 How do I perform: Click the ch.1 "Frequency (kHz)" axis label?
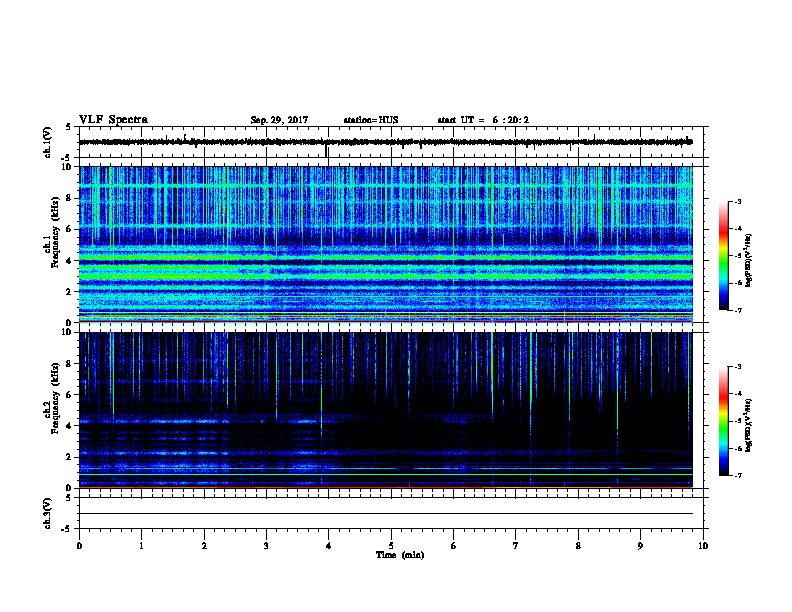coord(55,232)
